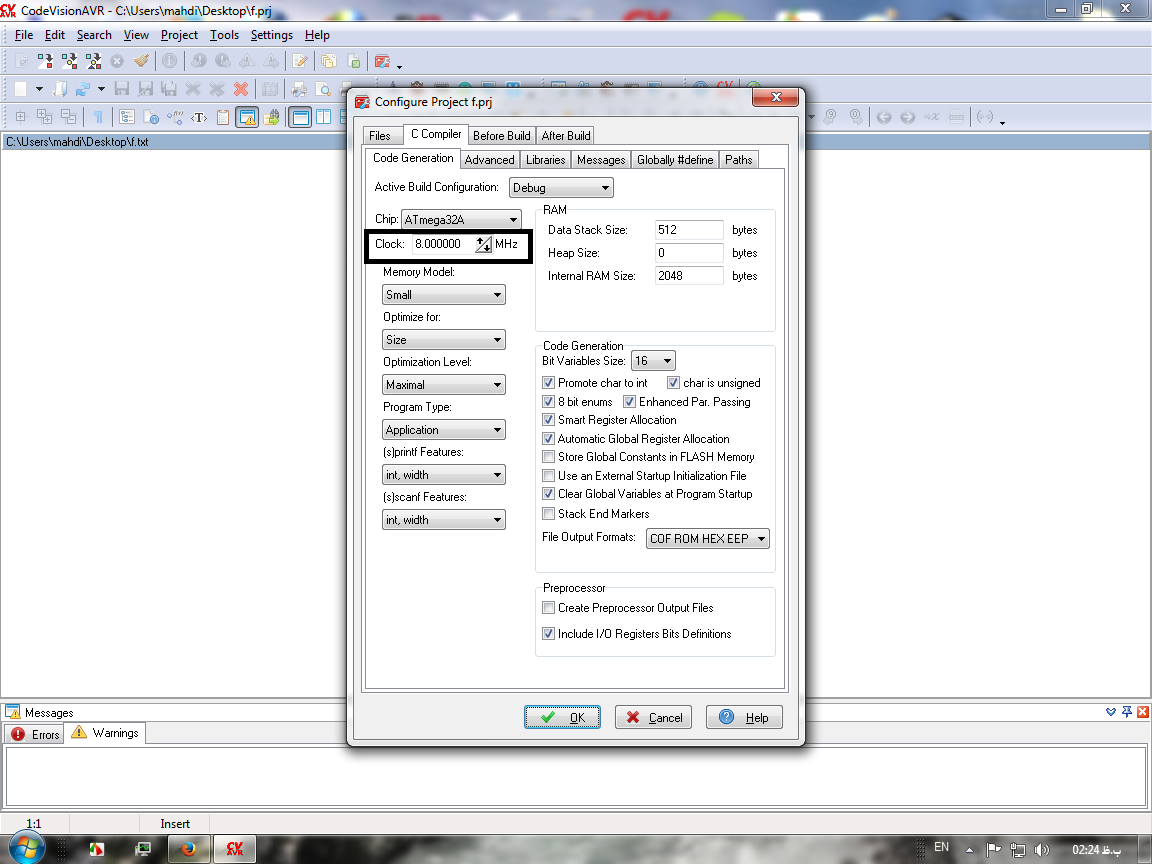Uncheck Promote char to int
Screen dimensions: 1152x864
tap(548, 383)
